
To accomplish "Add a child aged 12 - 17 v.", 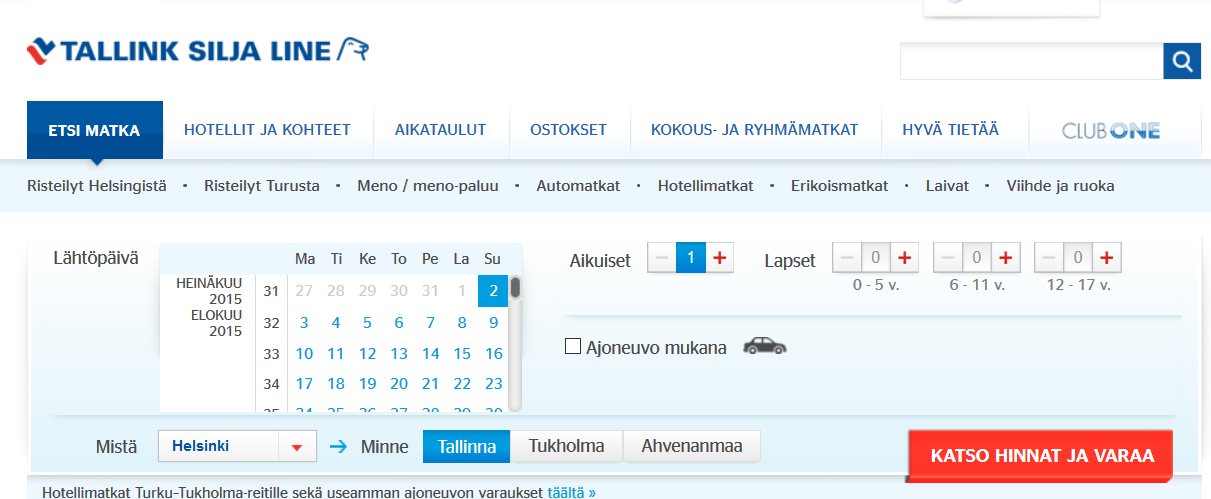I will 1106,259.
